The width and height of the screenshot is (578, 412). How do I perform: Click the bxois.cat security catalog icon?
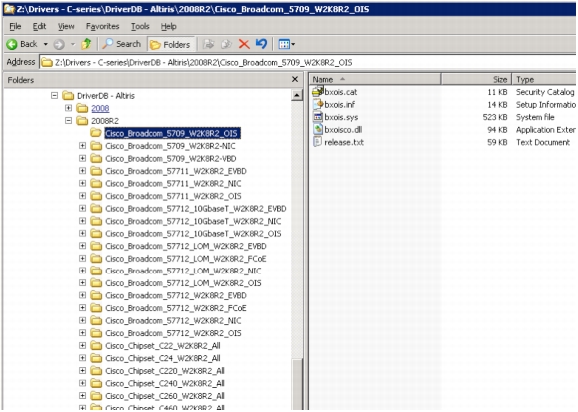(318, 91)
